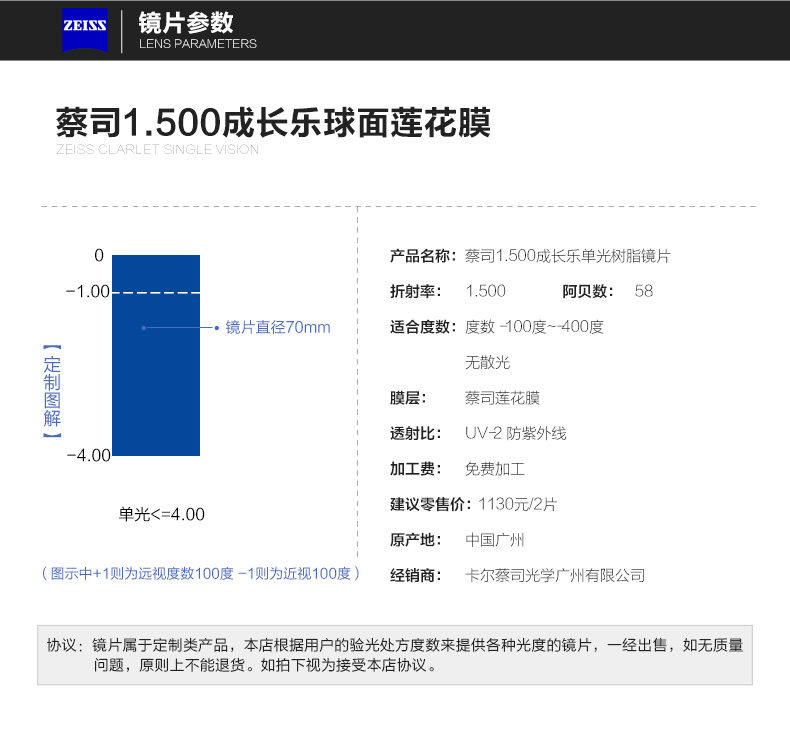
Task: Click the '原产地' label
Action: pyautogui.click(x=415, y=540)
